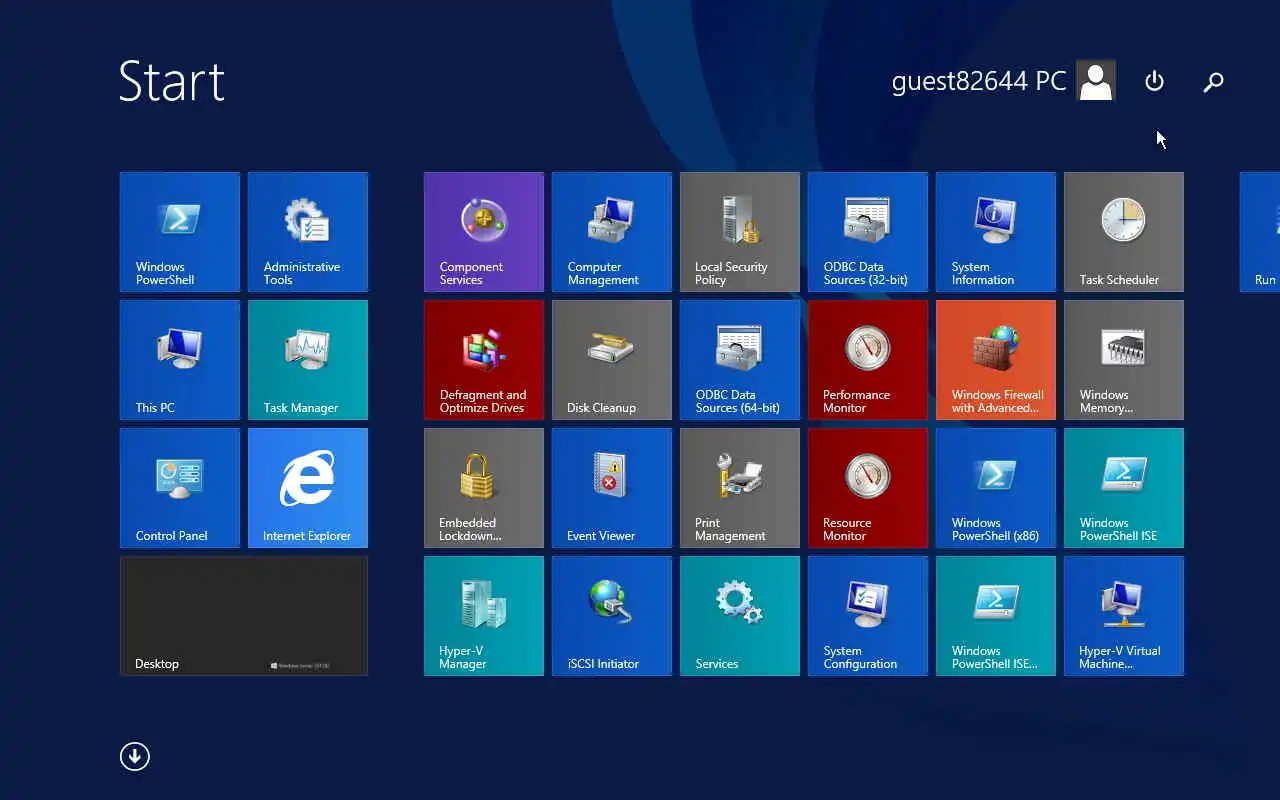Launch the This PC tile
The width and height of the screenshot is (1280, 800).
(x=180, y=360)
